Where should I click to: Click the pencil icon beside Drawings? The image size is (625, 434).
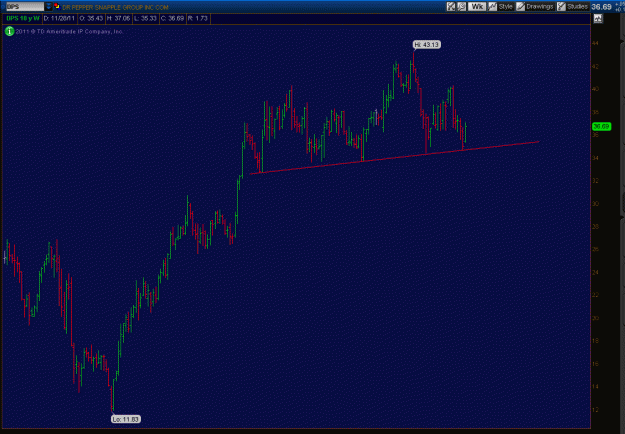pos(520,6)
